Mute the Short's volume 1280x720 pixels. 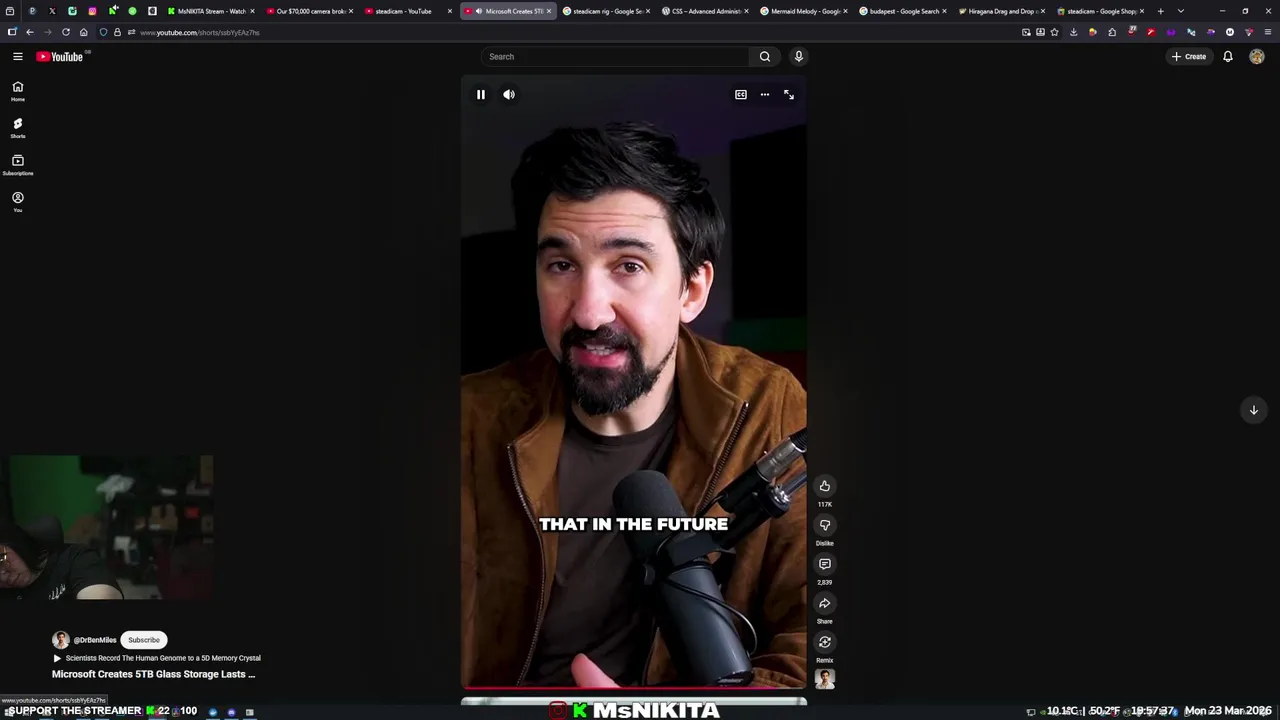pyautogui.click(x=509, y=94)
